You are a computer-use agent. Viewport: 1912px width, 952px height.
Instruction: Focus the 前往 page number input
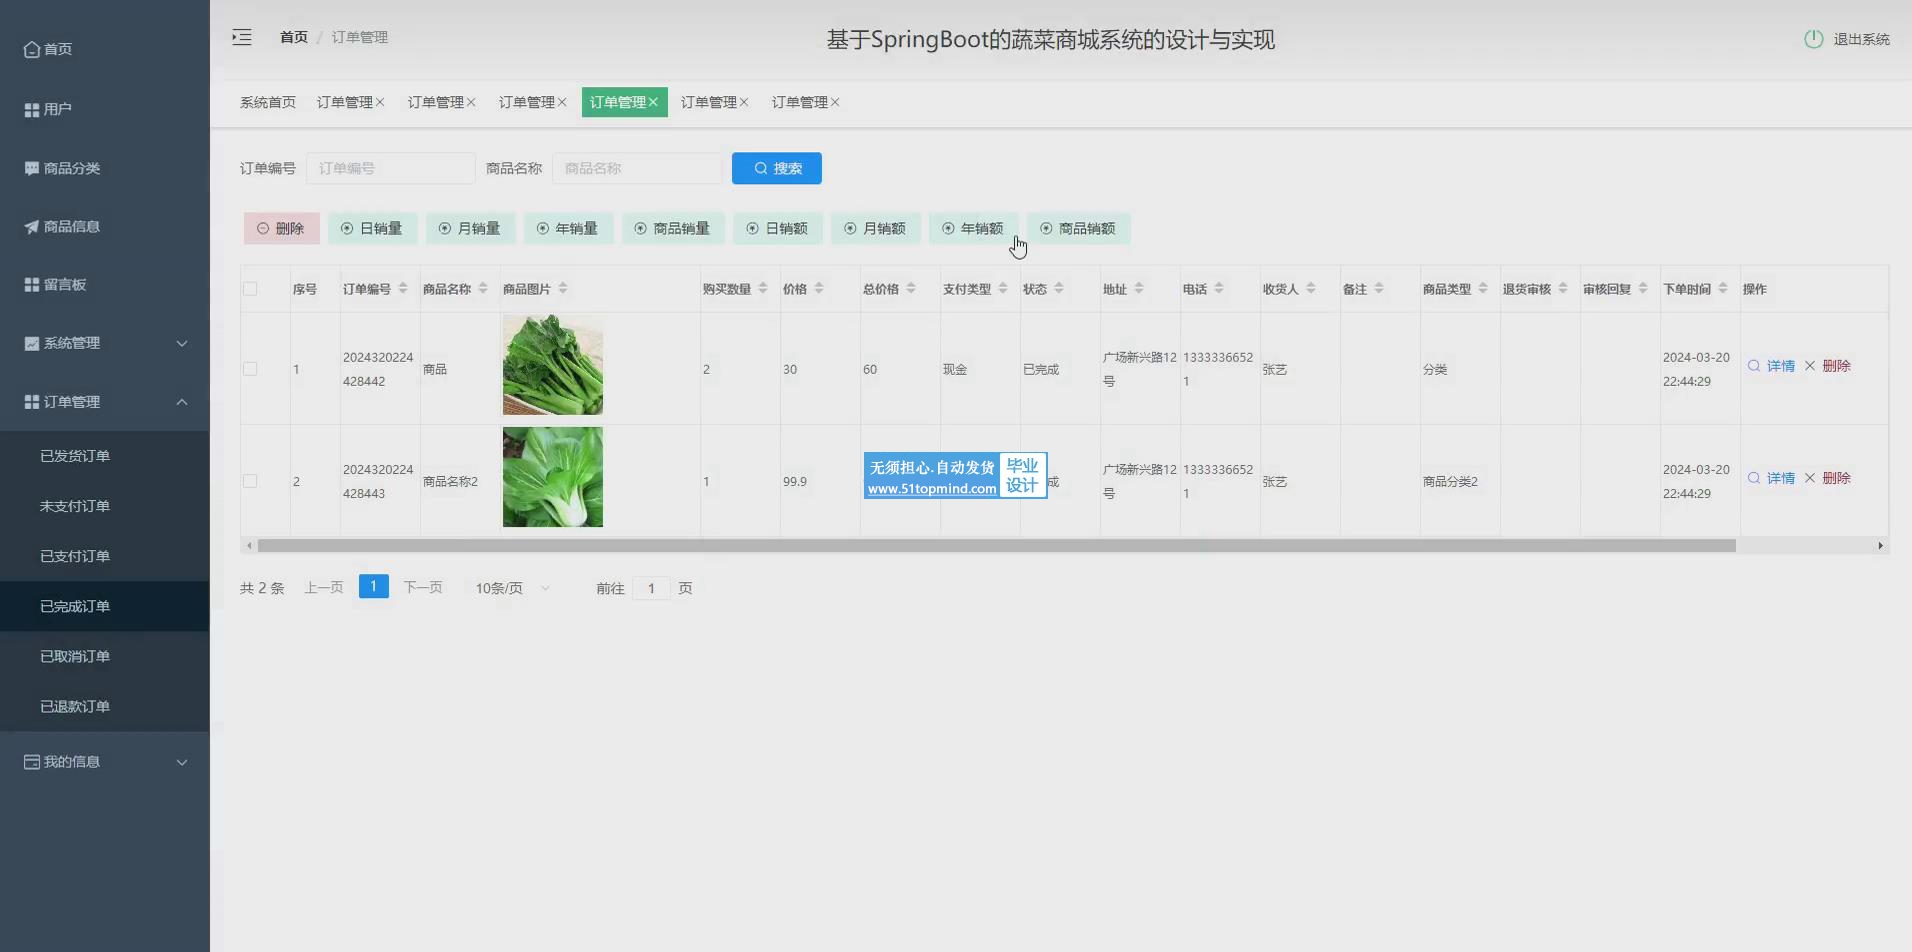tap(651, 588)
